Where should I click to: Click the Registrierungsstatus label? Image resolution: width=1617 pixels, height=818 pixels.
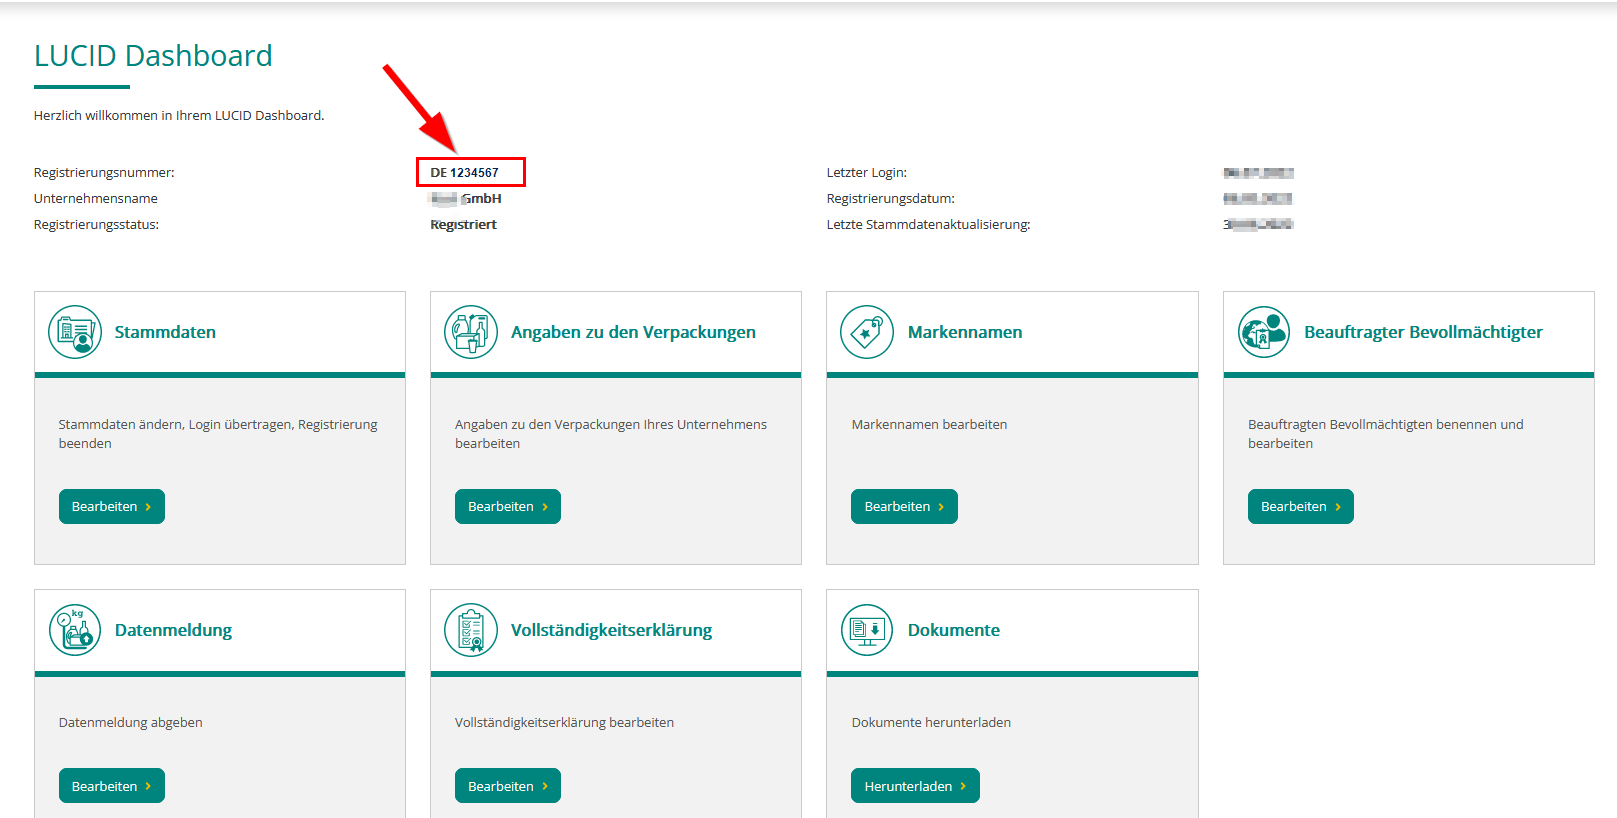pos(96,224)
